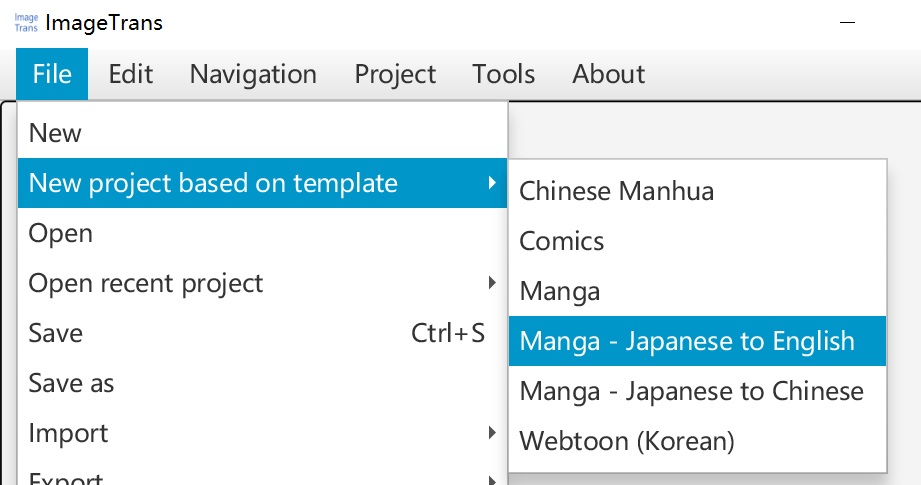
Task: Choose New from File menu
Action: (x=263, y=133)
